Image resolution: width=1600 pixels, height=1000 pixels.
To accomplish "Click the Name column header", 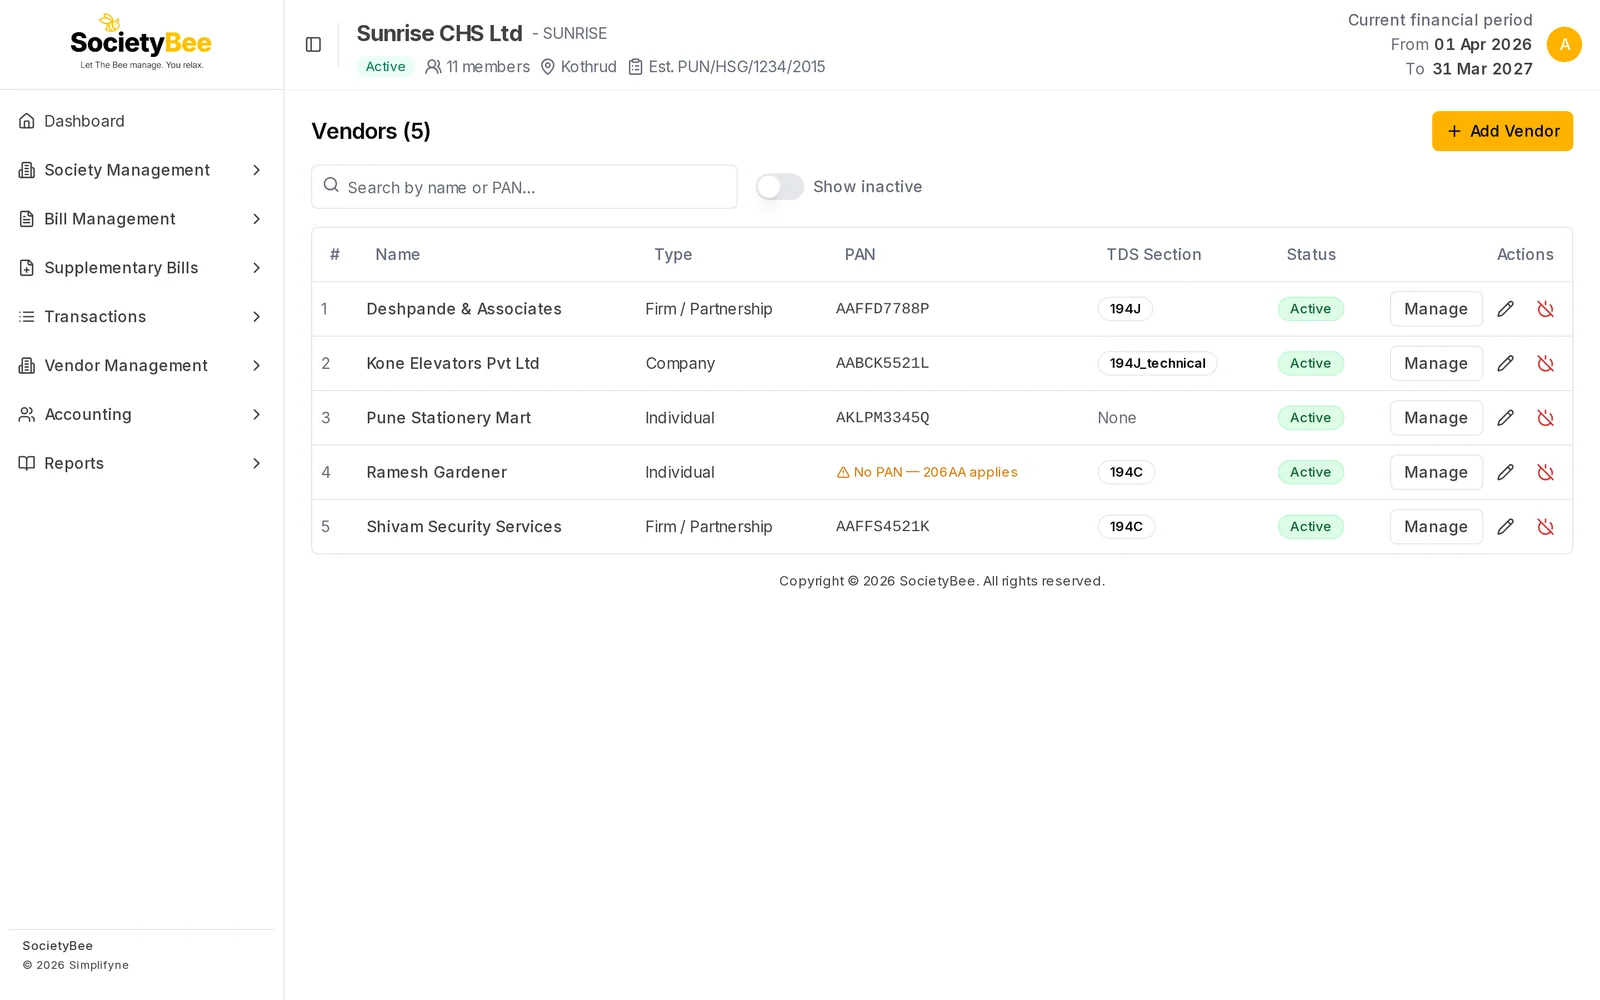I will pos(397,255).
